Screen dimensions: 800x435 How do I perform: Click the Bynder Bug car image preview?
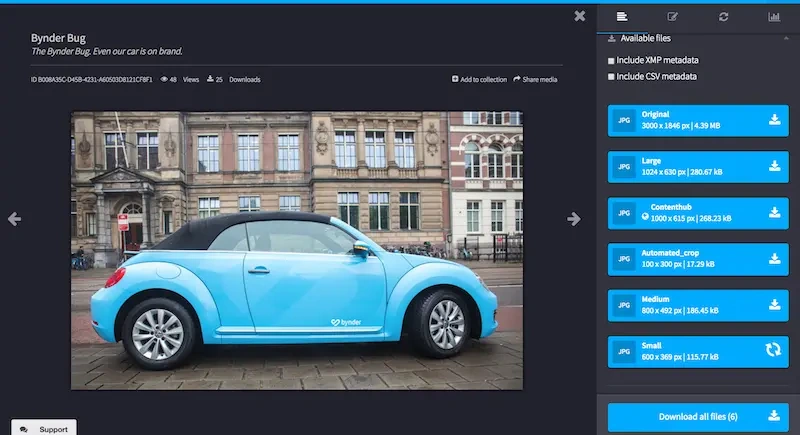[297, 249]
